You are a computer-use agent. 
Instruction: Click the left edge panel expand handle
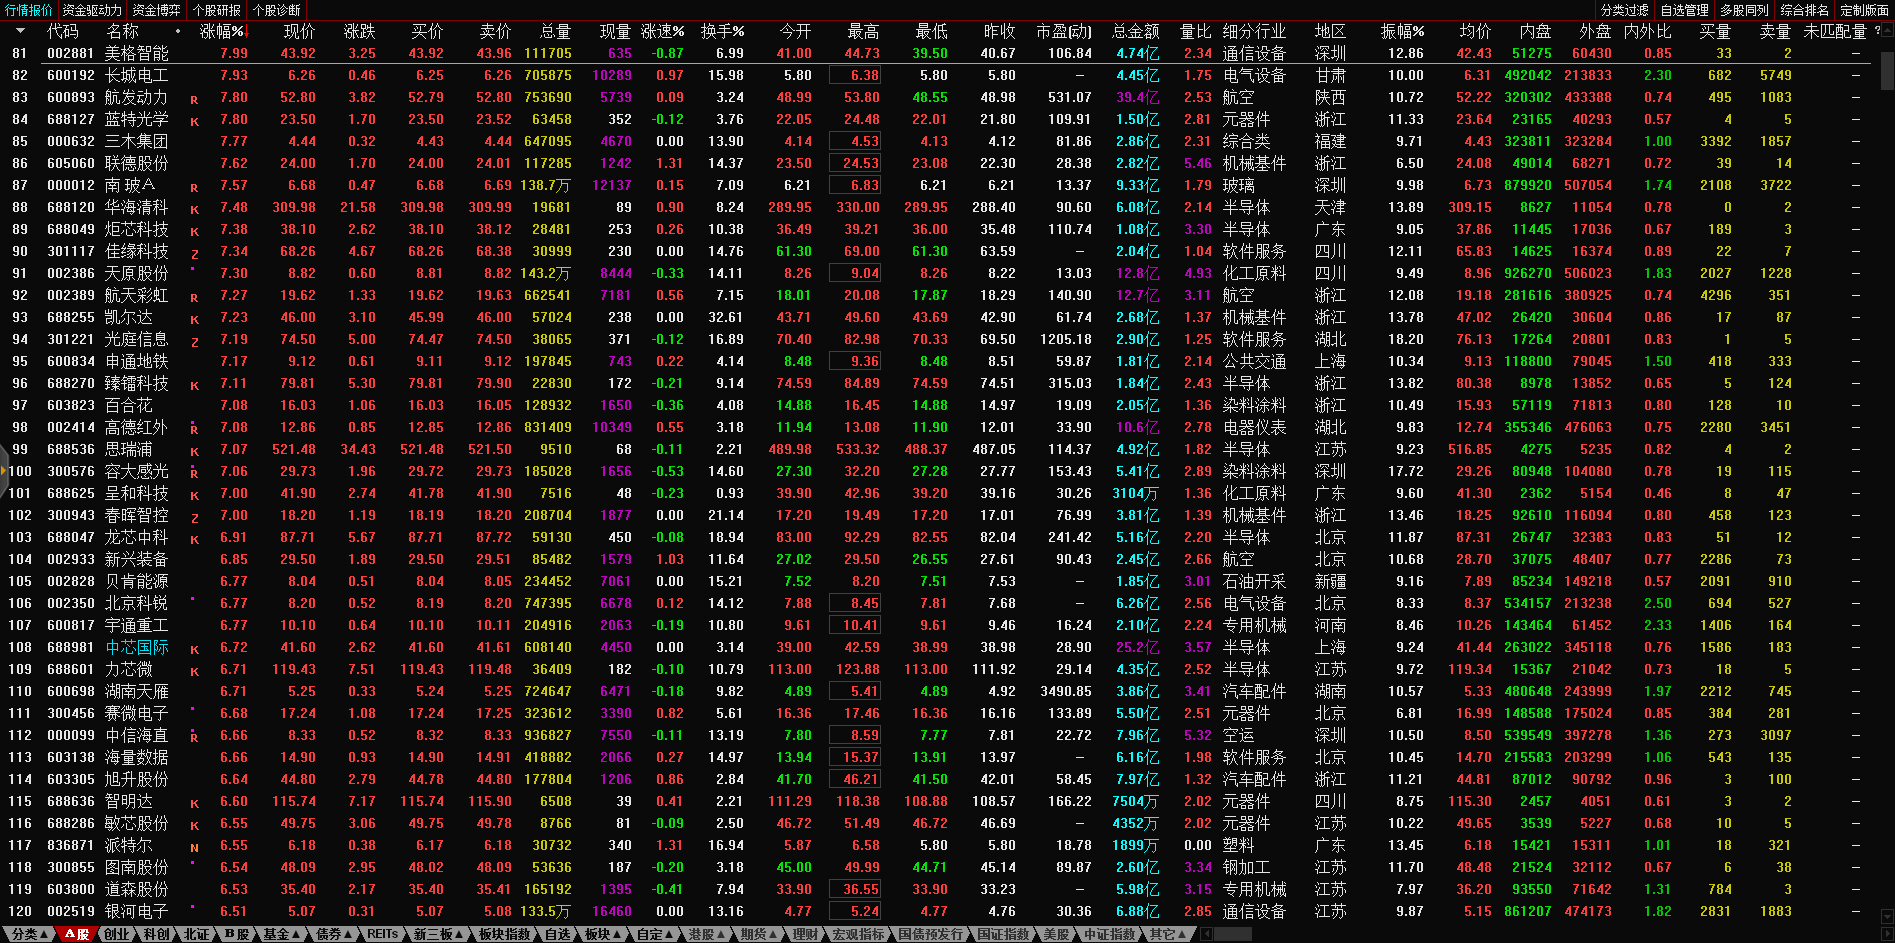pyautogui.click(x=4, y=470)
